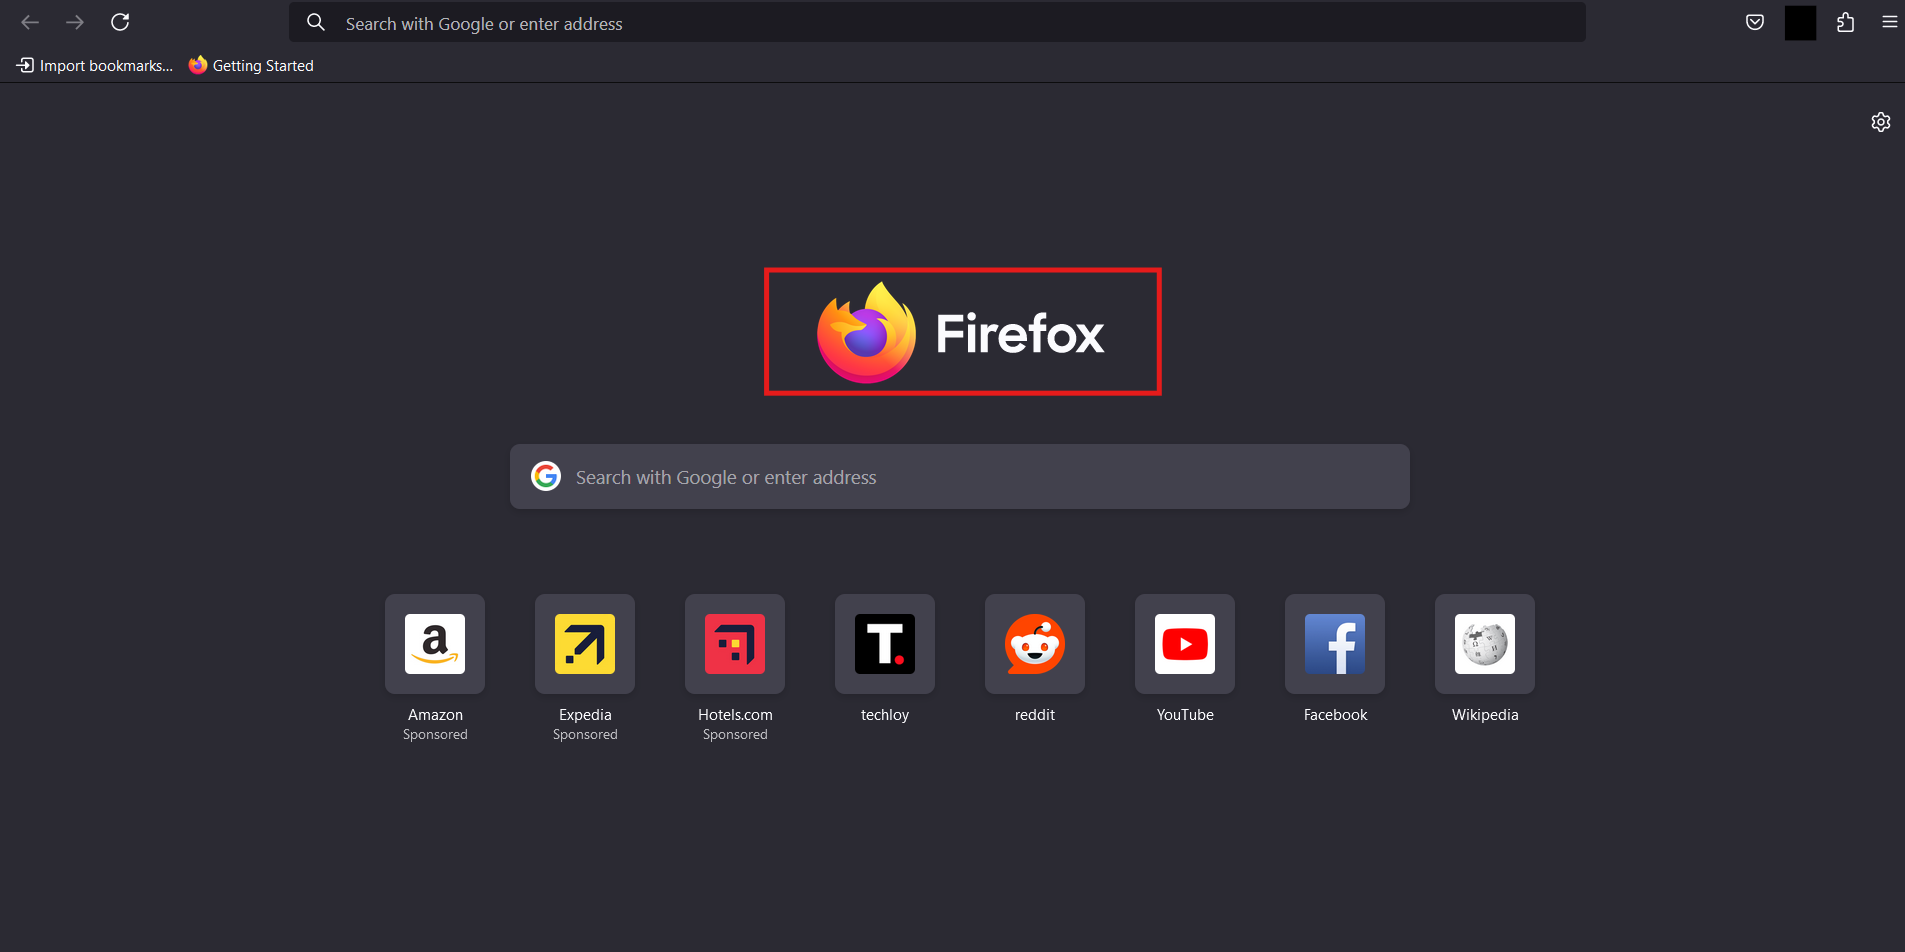The image size is (1905, 952).
Task: Open the reddit shortcut tile
Action: 1034,644
